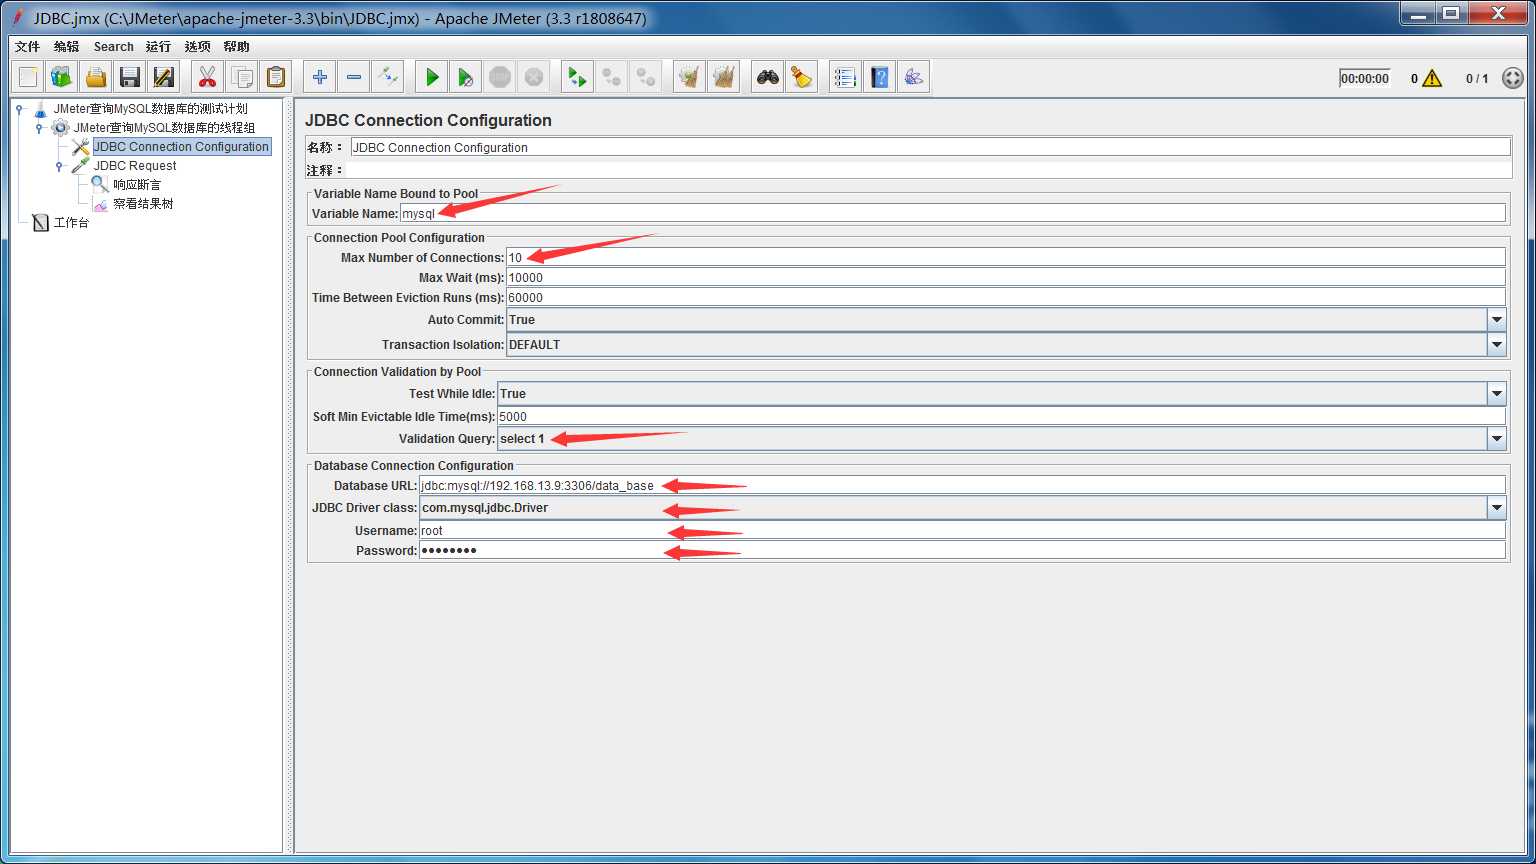Image resolution: width=1536 pixels, height=864 pixels.
Task: Click the Remote Shutdown All icon
Action: pos(645,77)
